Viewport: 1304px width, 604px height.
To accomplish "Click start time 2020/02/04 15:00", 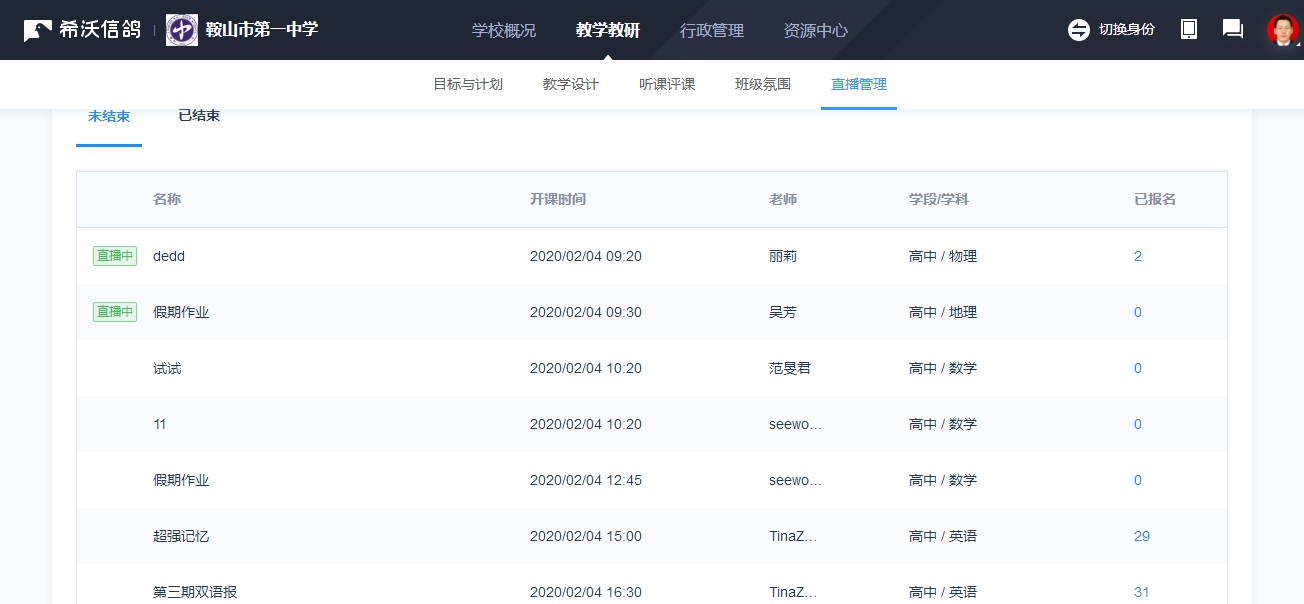I will (x=586, y=536).
